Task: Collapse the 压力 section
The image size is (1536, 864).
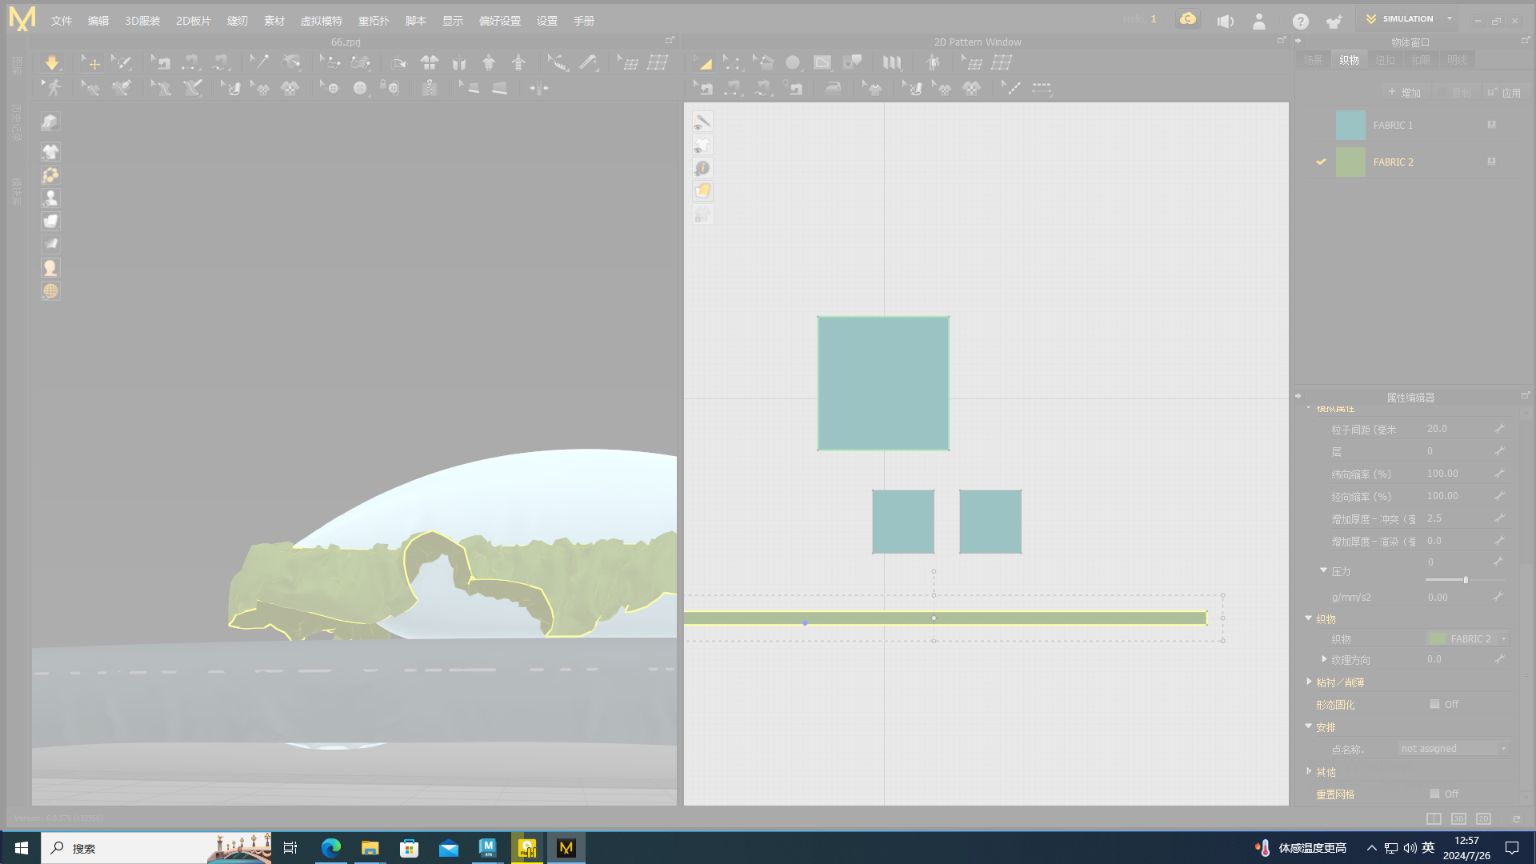Action: pos(1324,571)
